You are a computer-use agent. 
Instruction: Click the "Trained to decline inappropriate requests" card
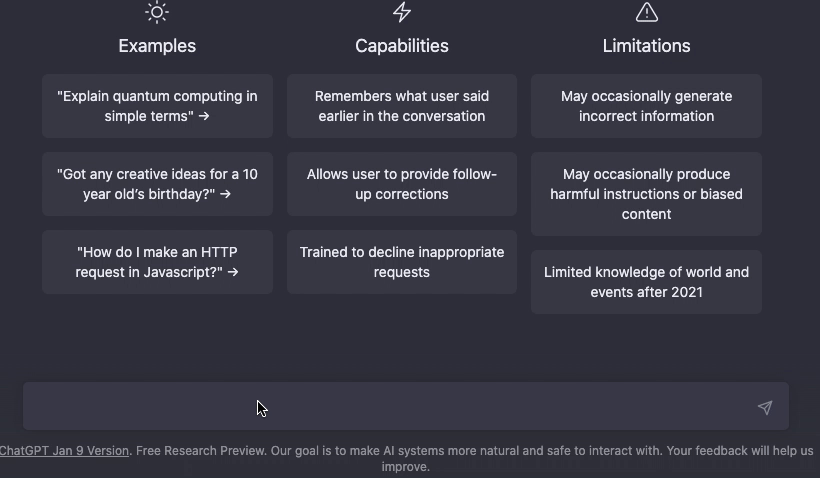click(x=402, y=261)
